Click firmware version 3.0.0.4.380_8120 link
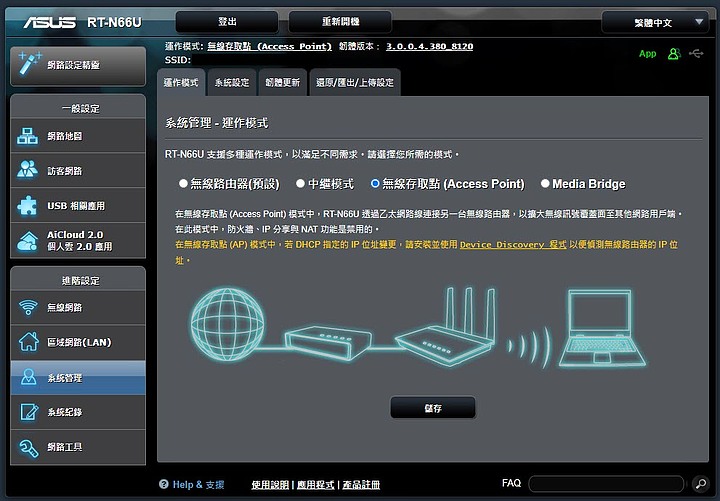Screen dimensions: 720x501 click(x=429, y=46)
